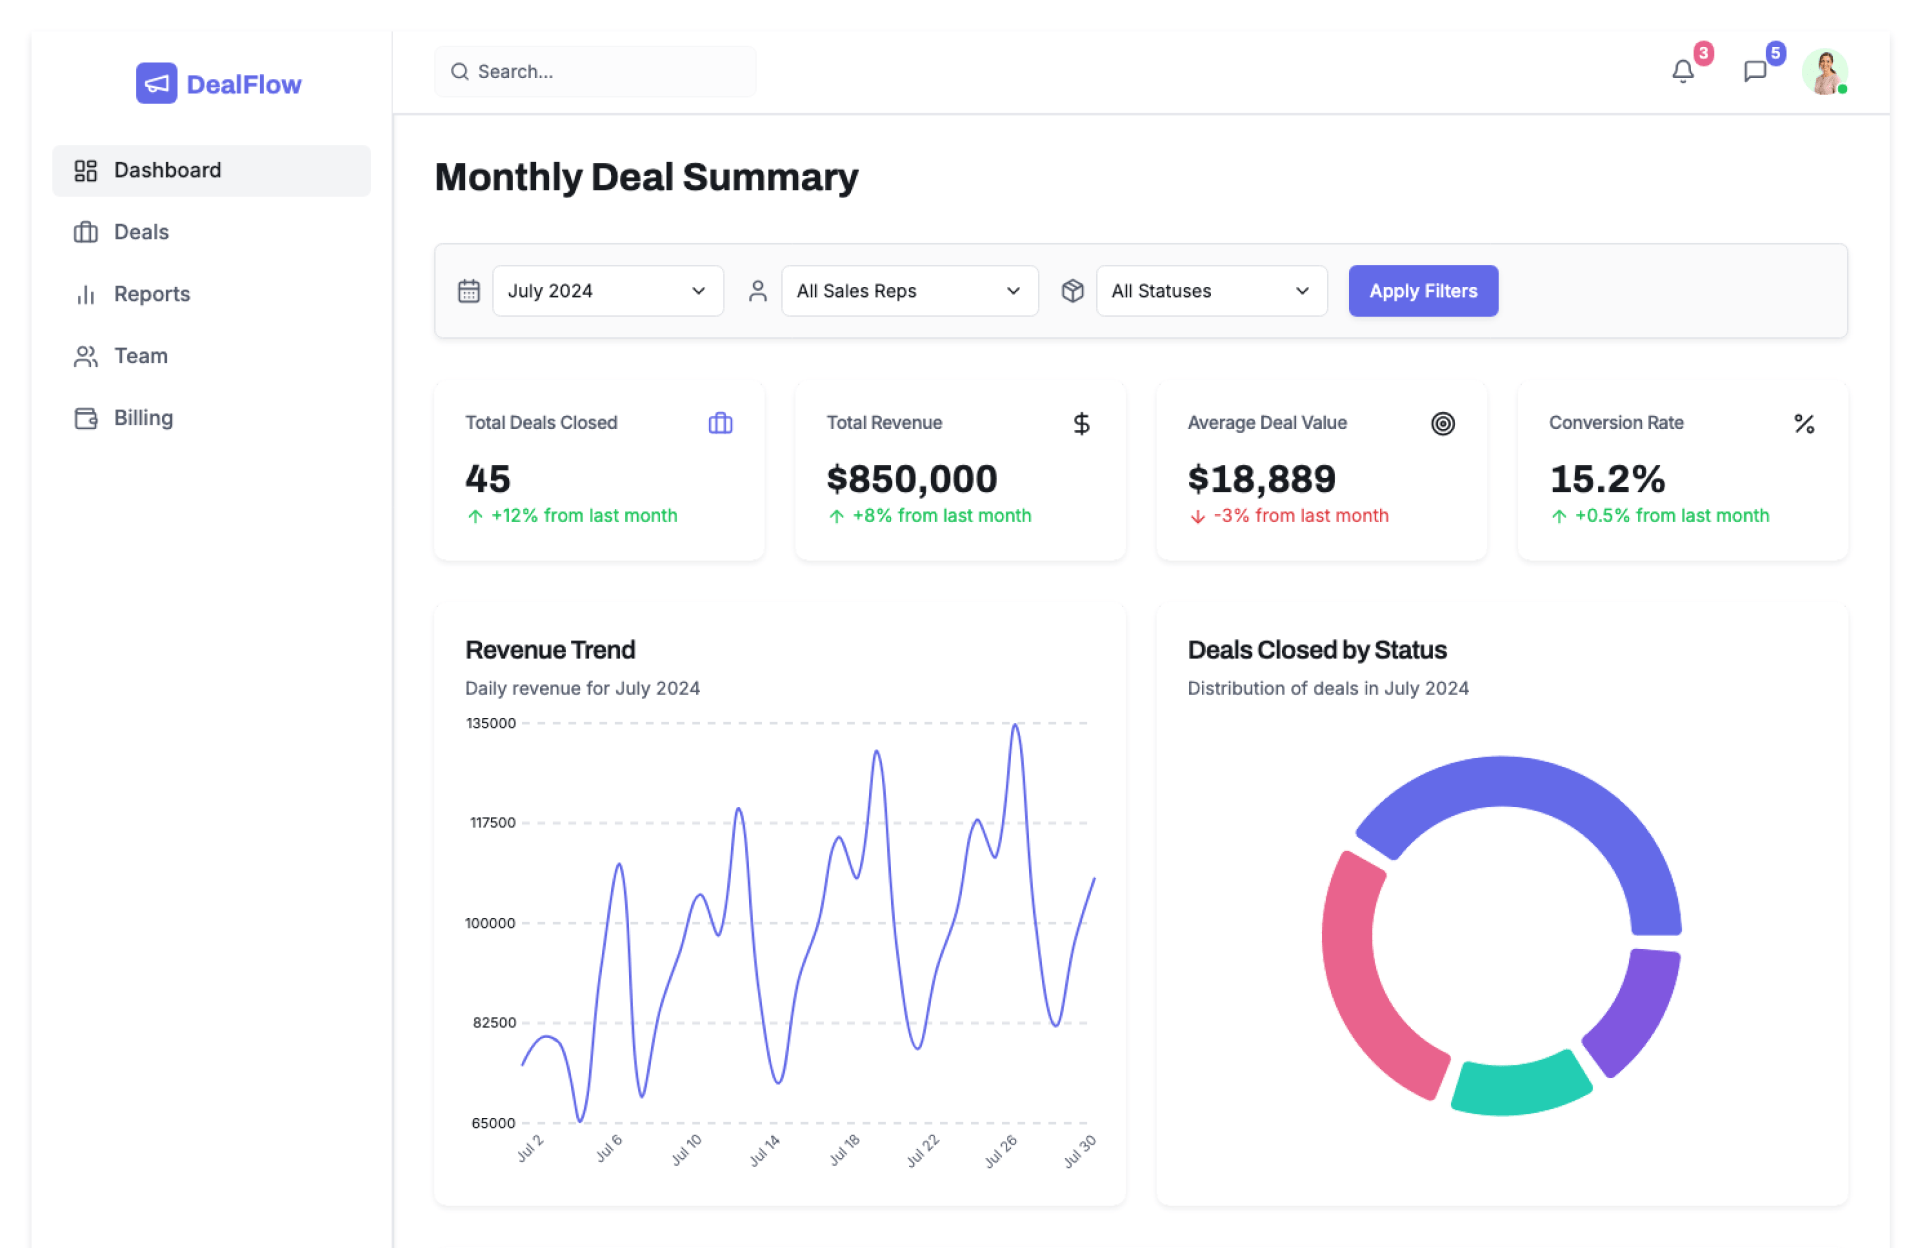Open Billing from the sidebar
1920x1248 pixels.
coord(143,418)
